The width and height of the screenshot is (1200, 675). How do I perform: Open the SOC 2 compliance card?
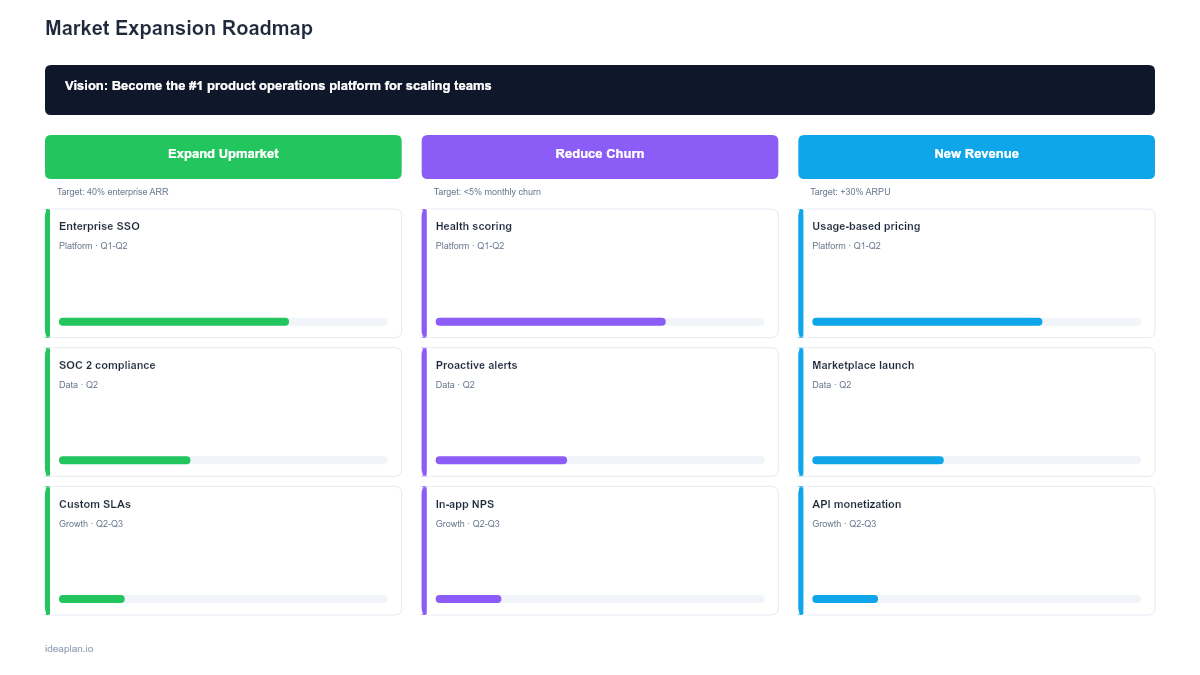[222, 411]
